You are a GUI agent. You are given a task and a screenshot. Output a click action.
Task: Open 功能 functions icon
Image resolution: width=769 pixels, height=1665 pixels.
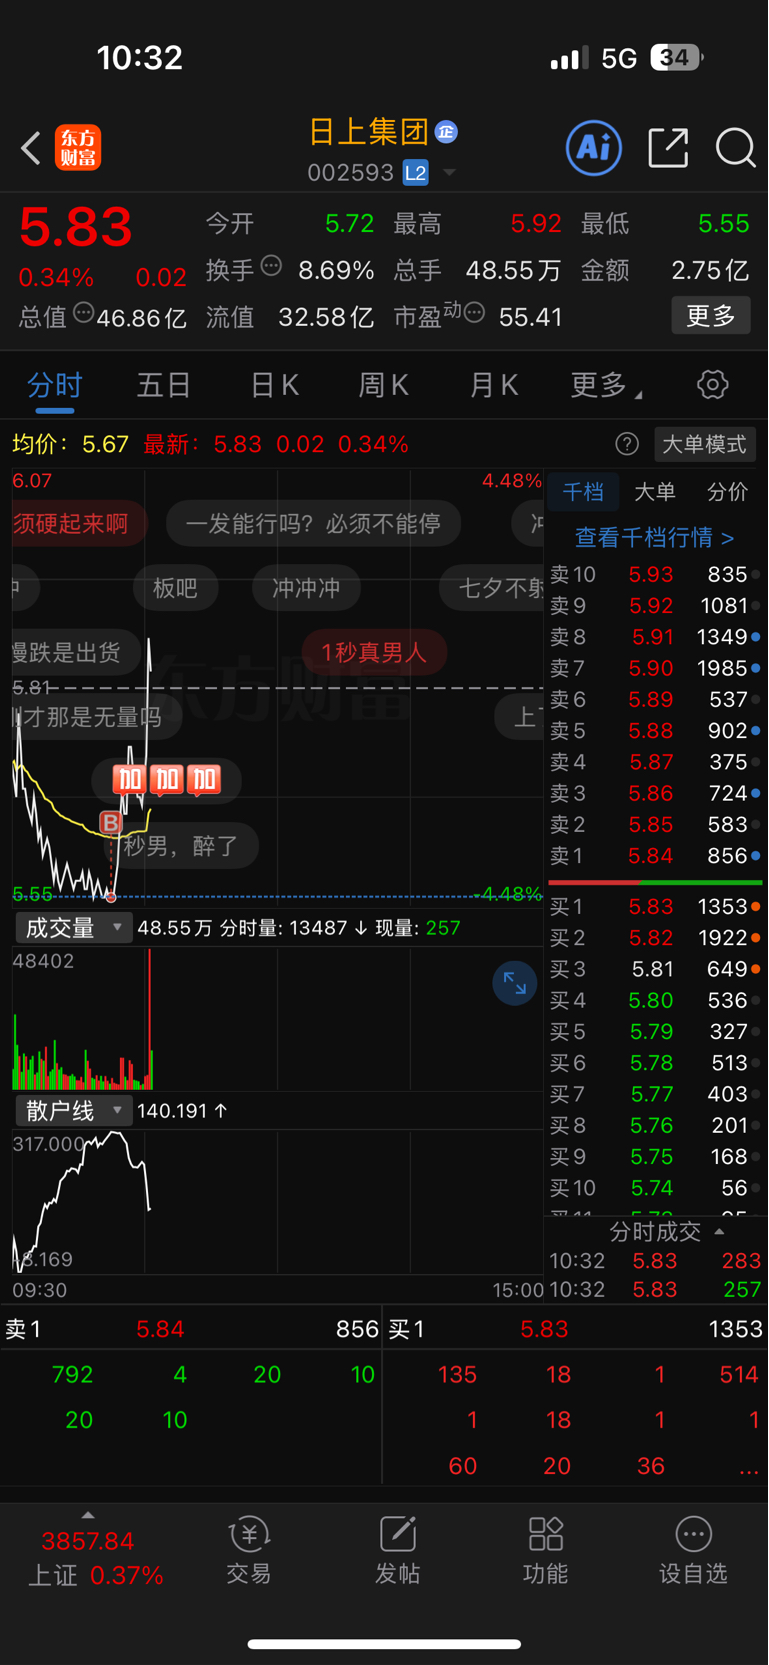point(545,1551)
